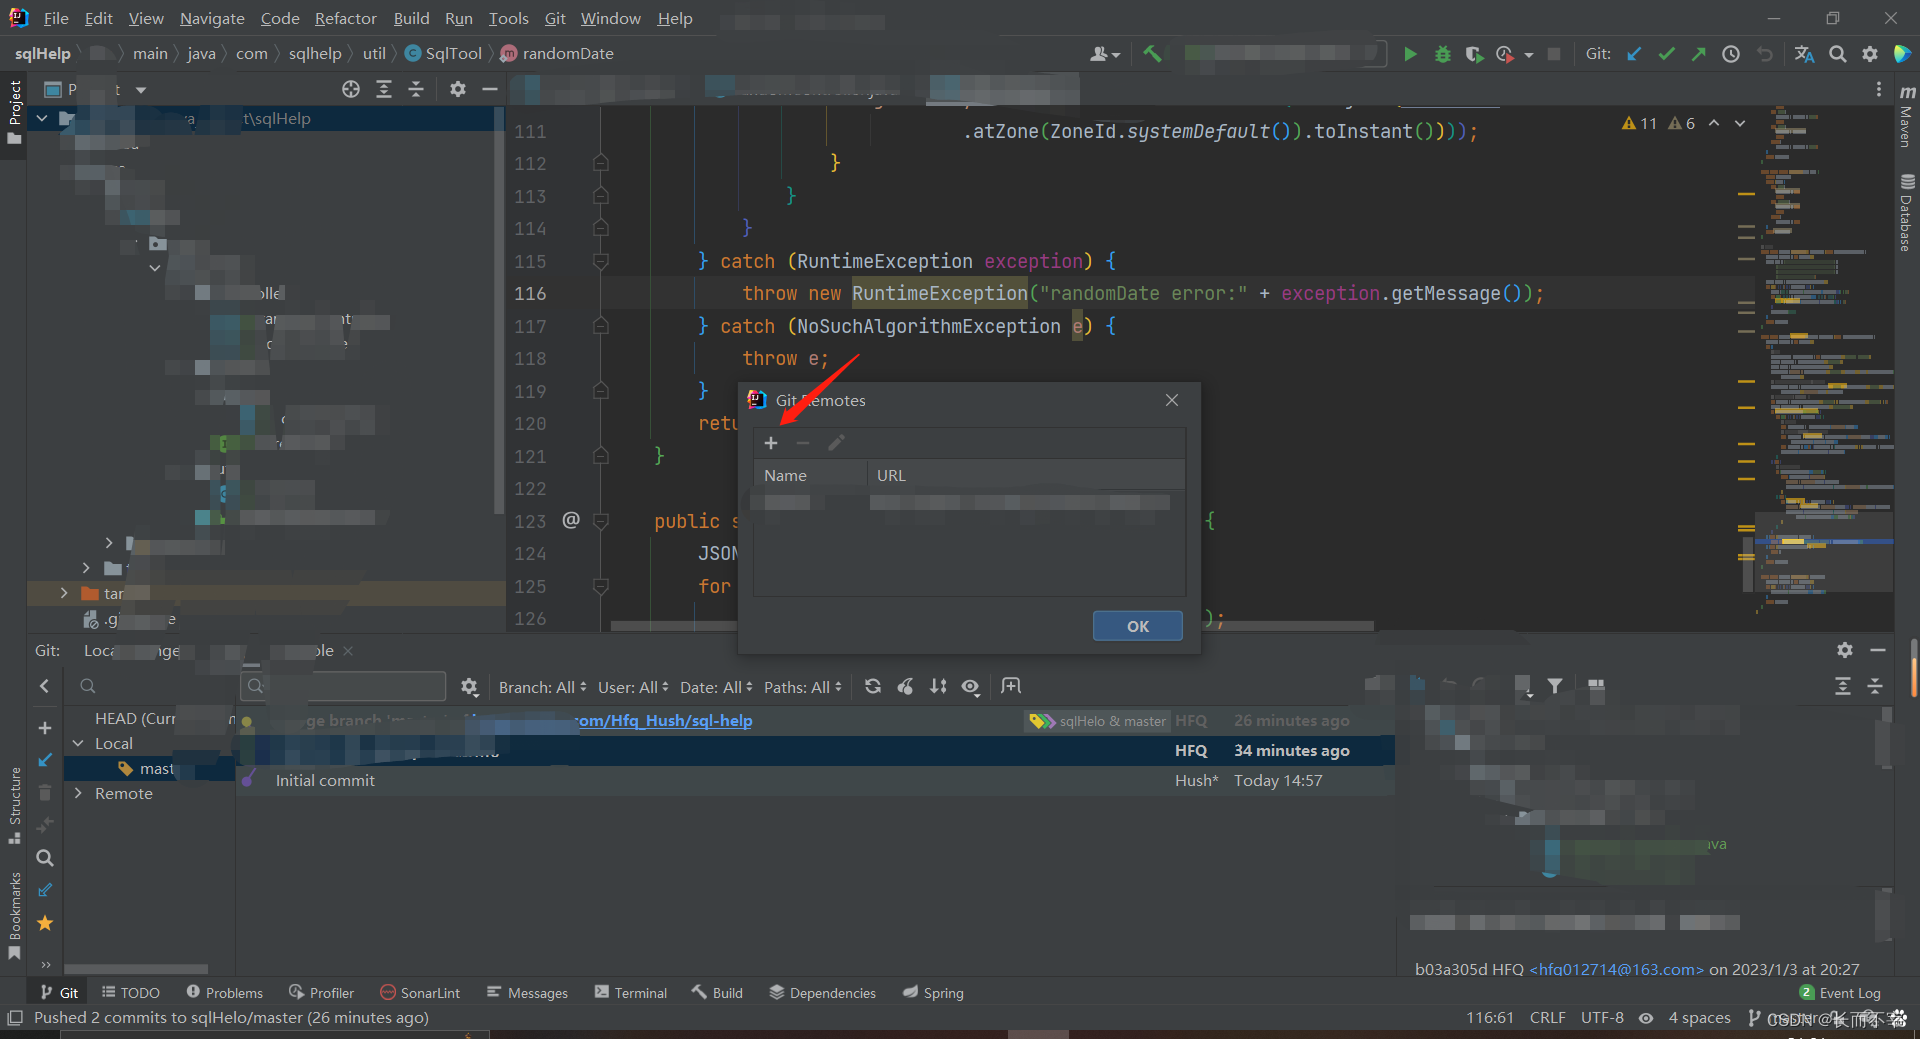Open the Navigate menu
Viewport: 1920px width, 1039px height.
(212, 18)
